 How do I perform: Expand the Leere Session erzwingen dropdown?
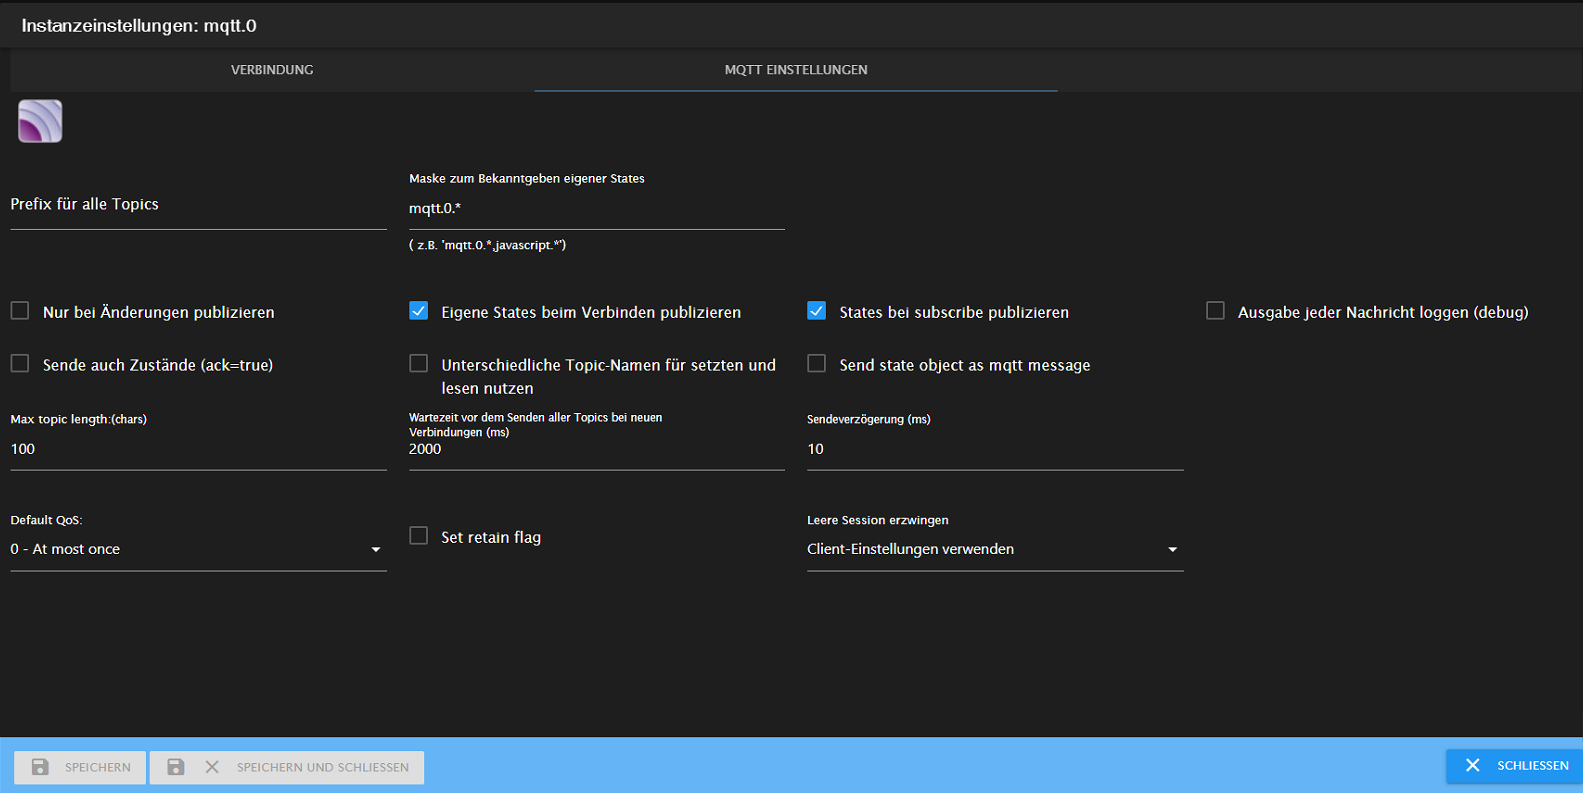tap(994, 549)
